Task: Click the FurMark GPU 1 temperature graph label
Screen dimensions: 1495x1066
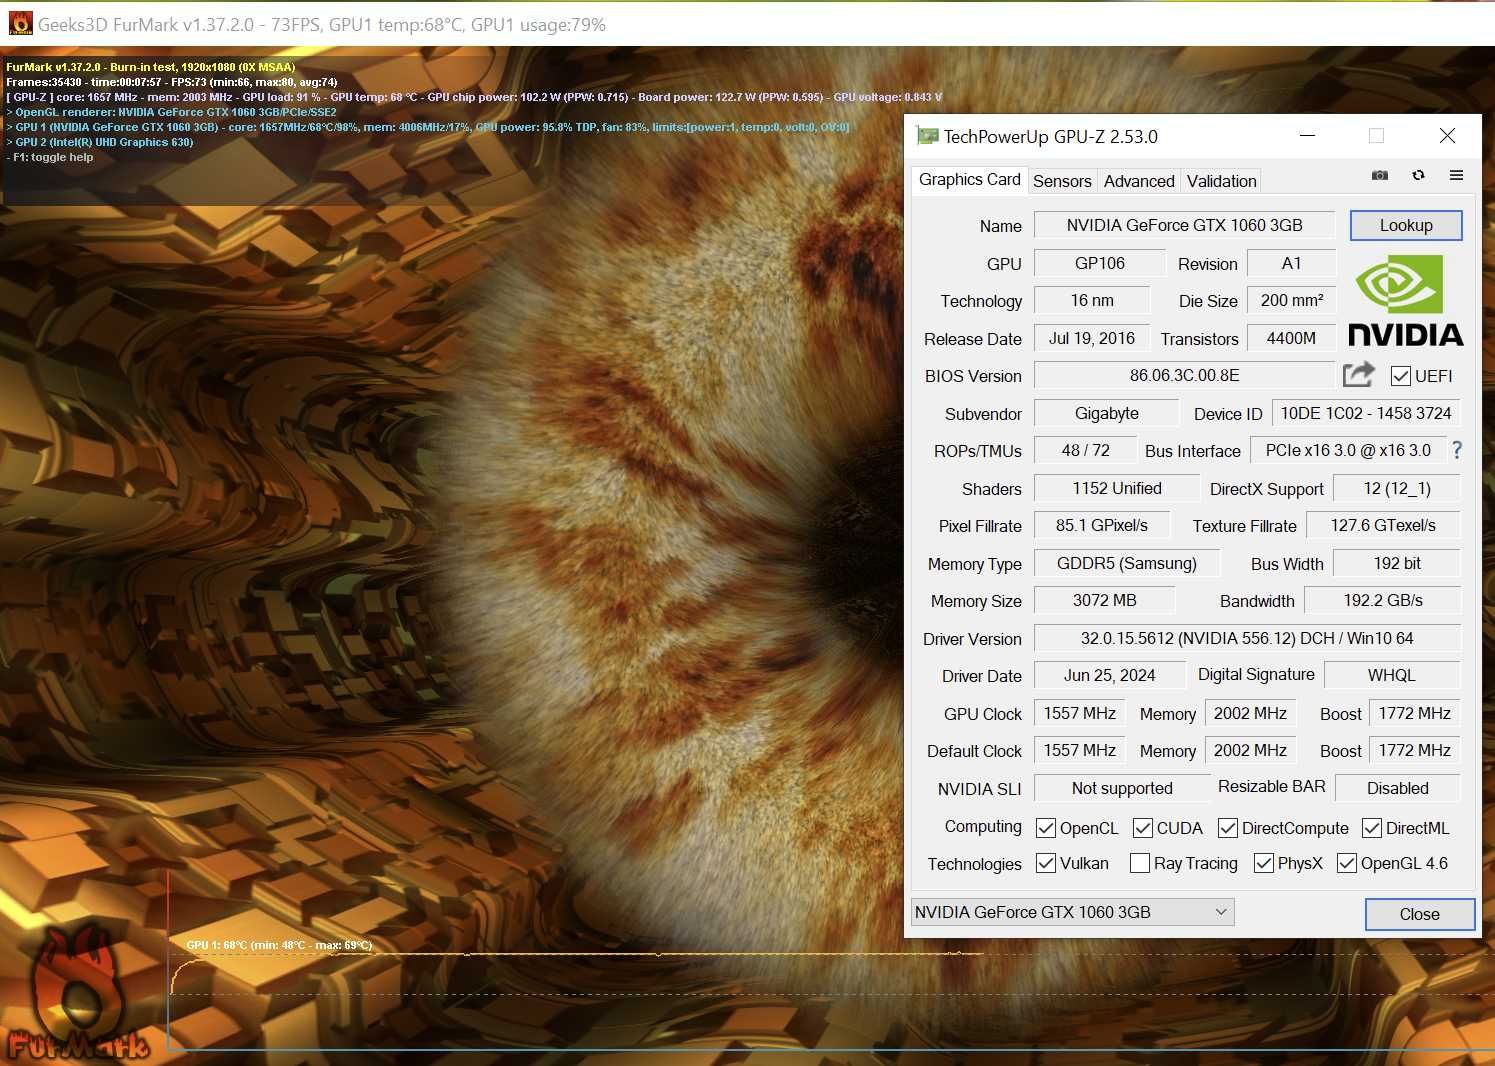Action: click(279, 945)
